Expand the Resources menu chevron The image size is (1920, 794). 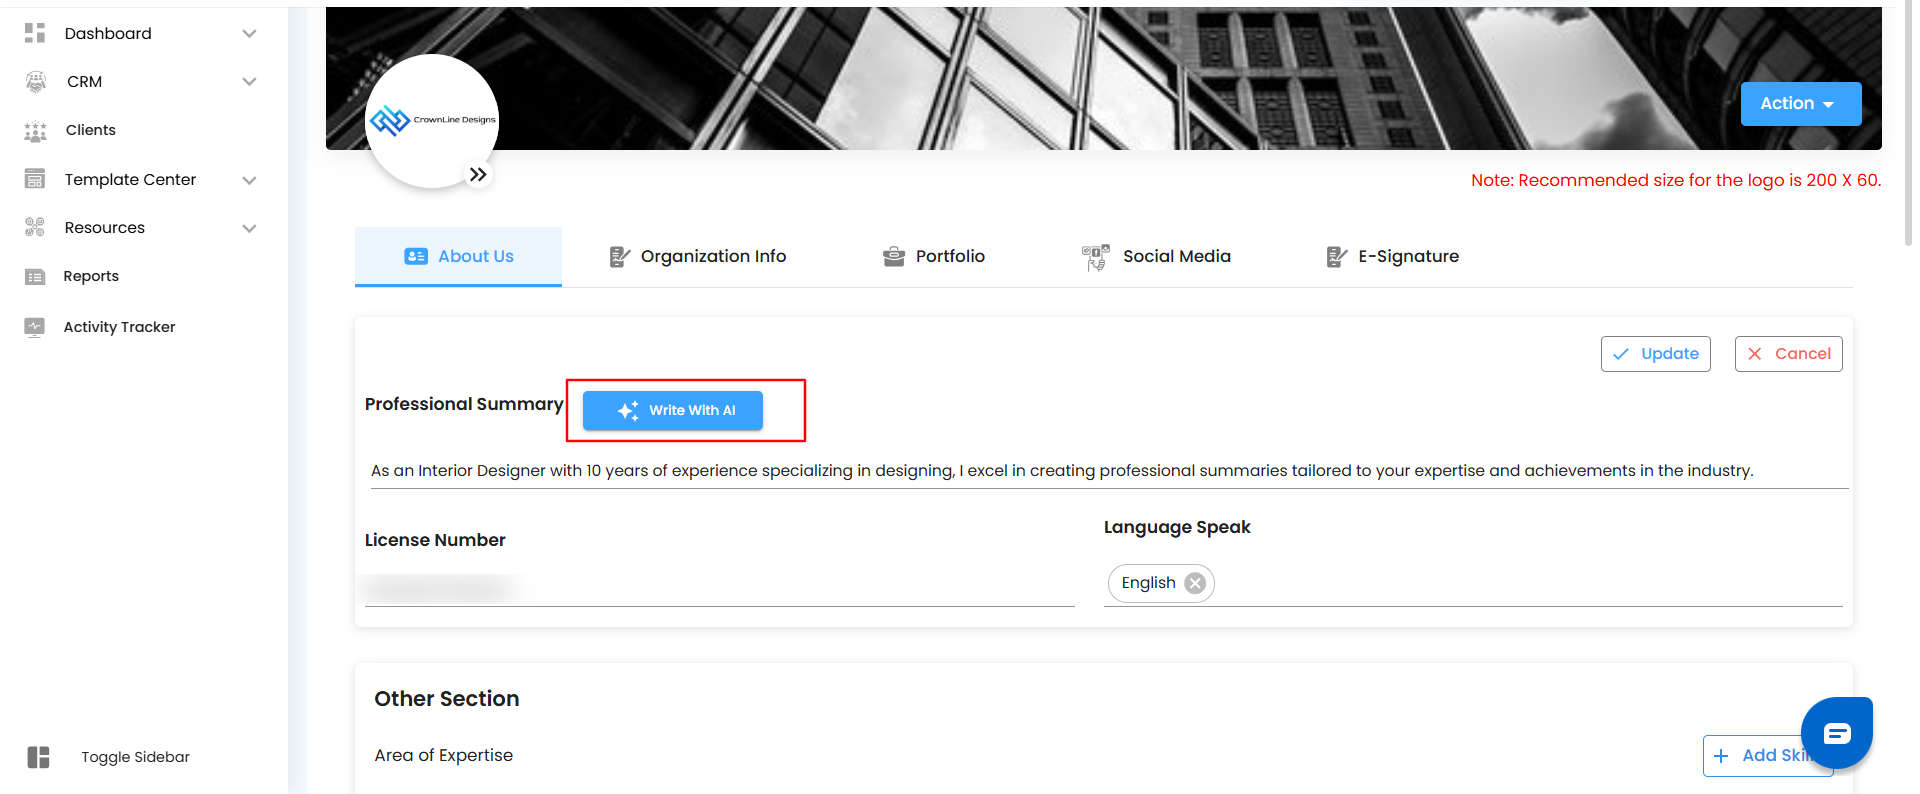tap(250, 228)
